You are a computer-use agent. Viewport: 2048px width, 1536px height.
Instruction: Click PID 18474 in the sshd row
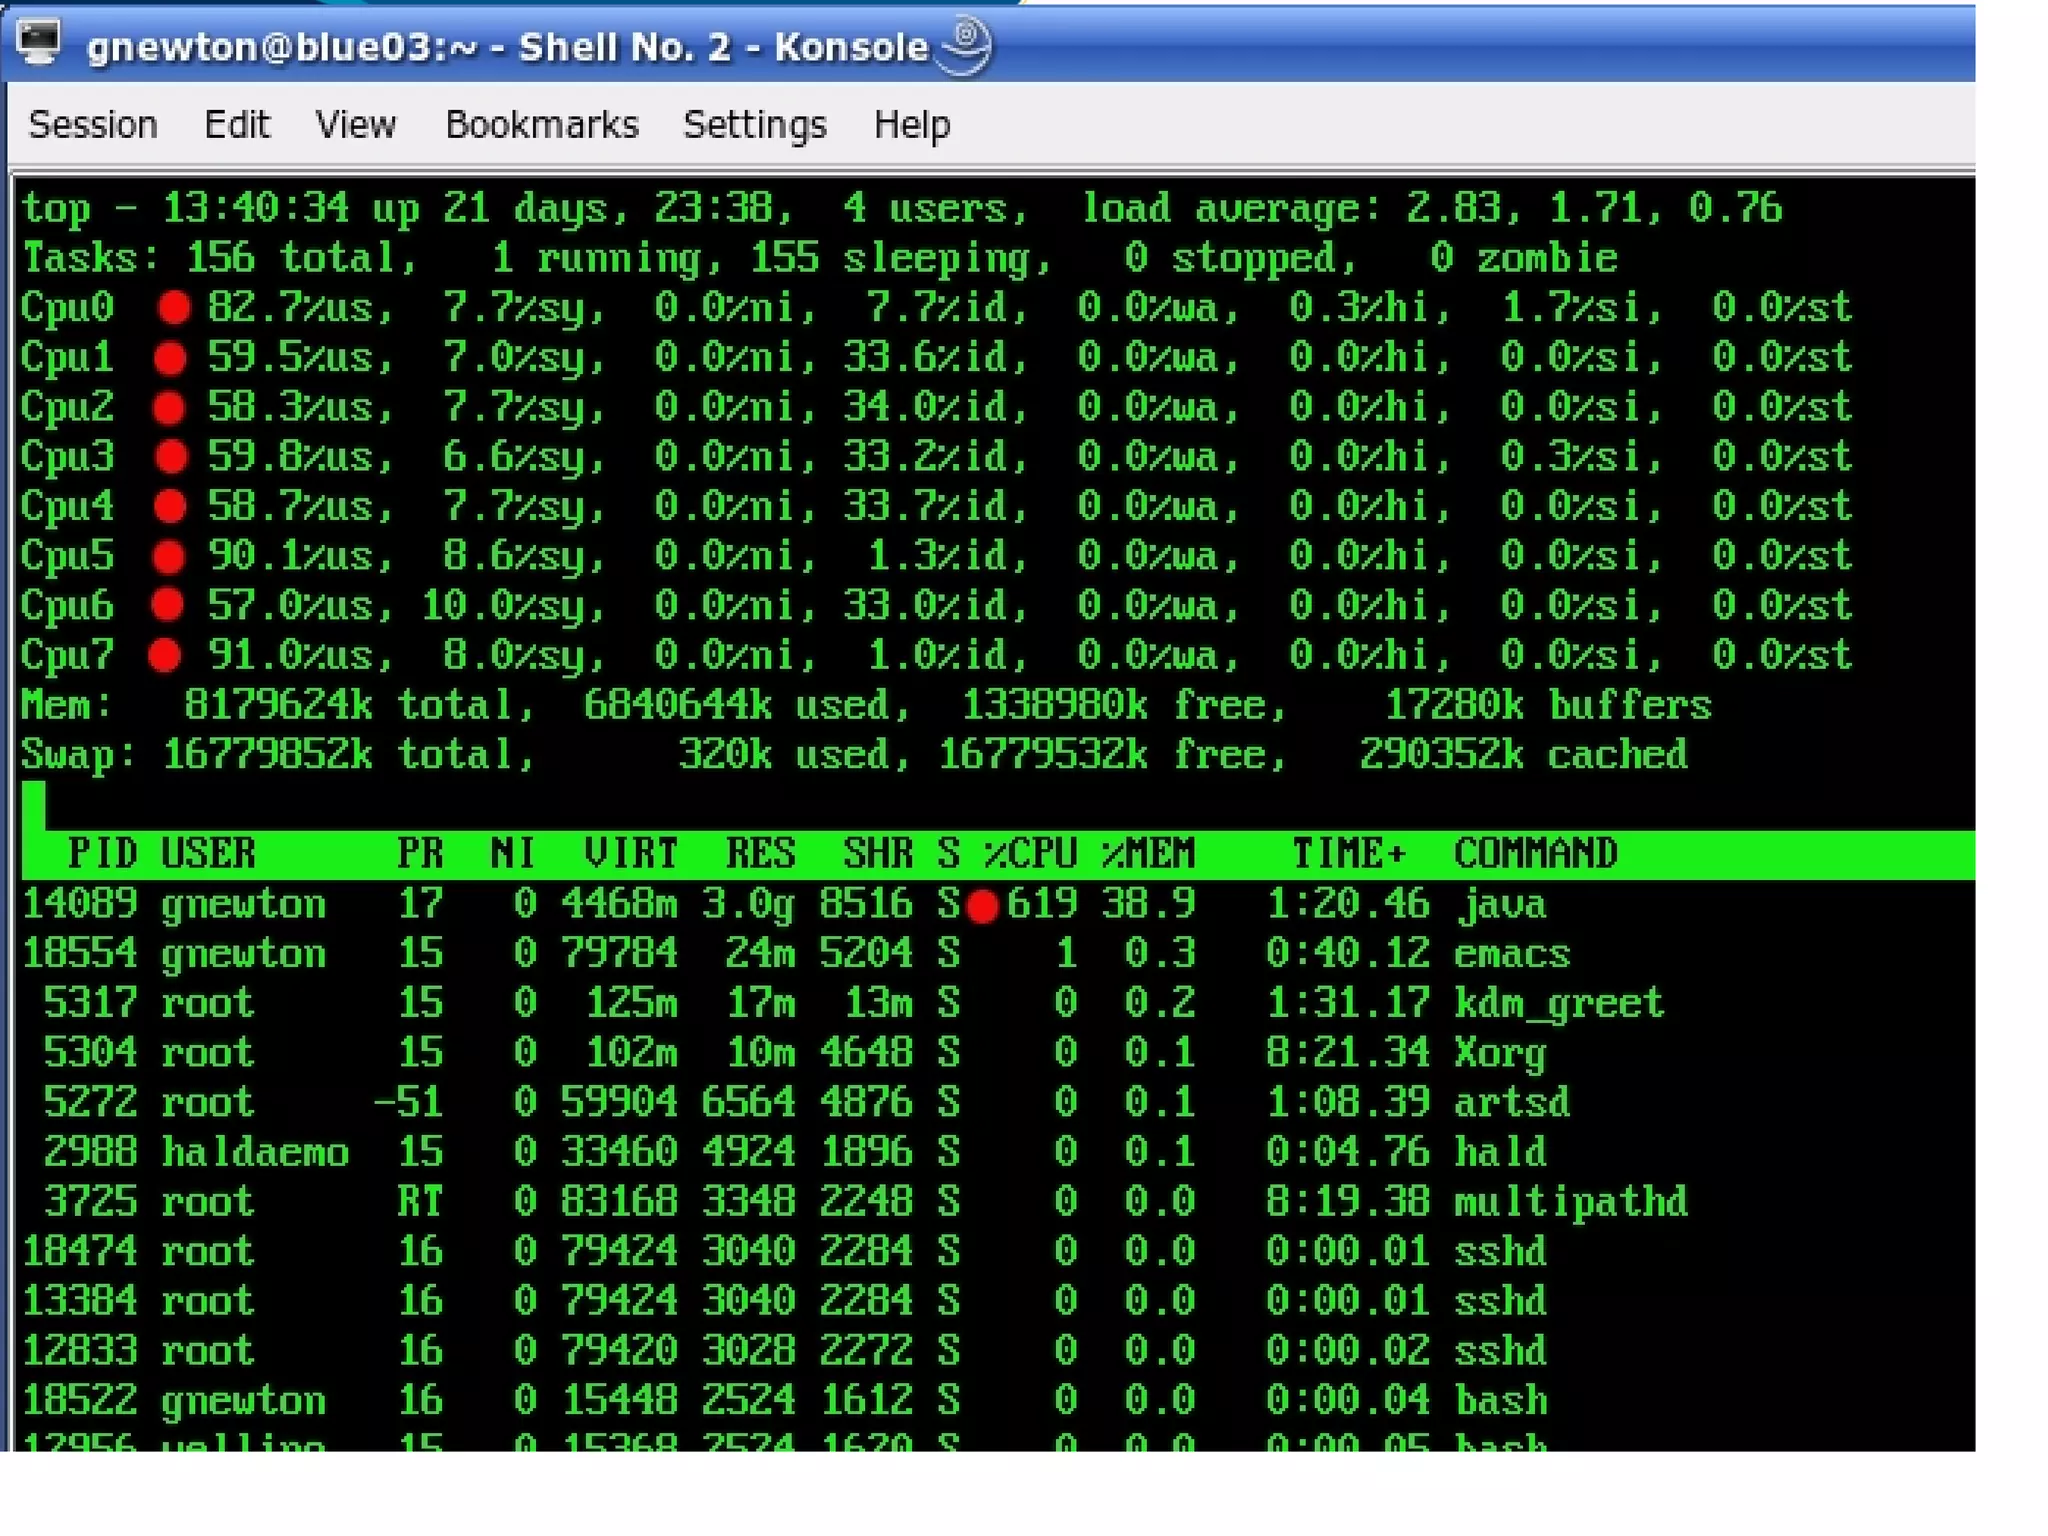pos(79,1251)
